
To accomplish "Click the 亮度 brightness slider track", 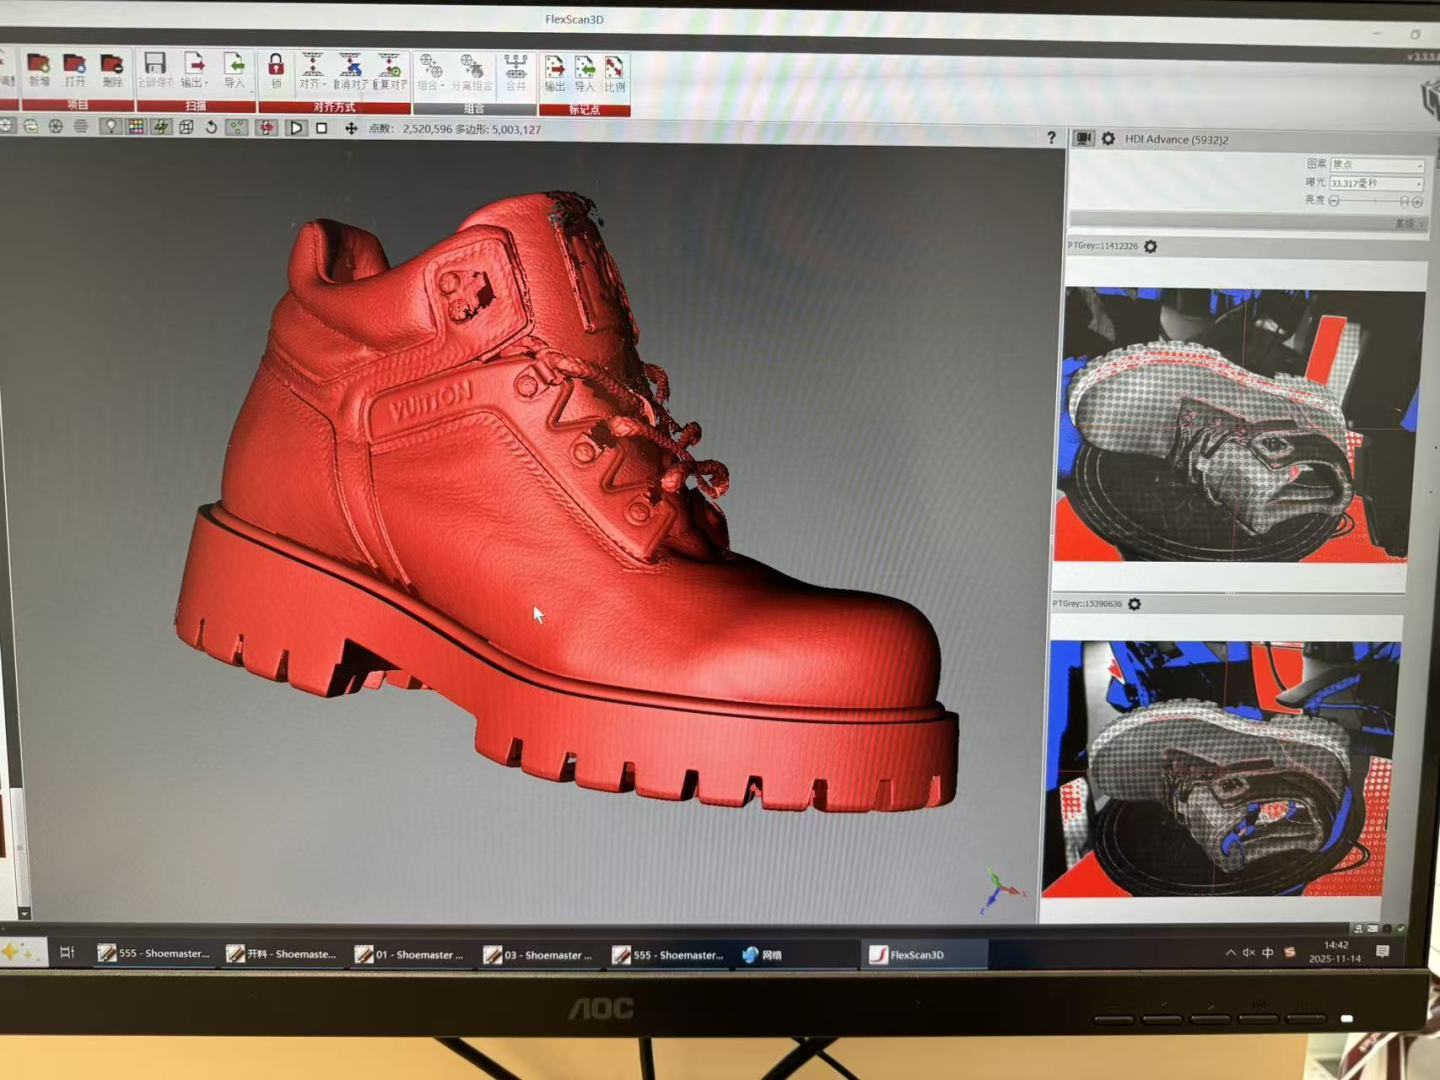I will [x=1370, y=201].
